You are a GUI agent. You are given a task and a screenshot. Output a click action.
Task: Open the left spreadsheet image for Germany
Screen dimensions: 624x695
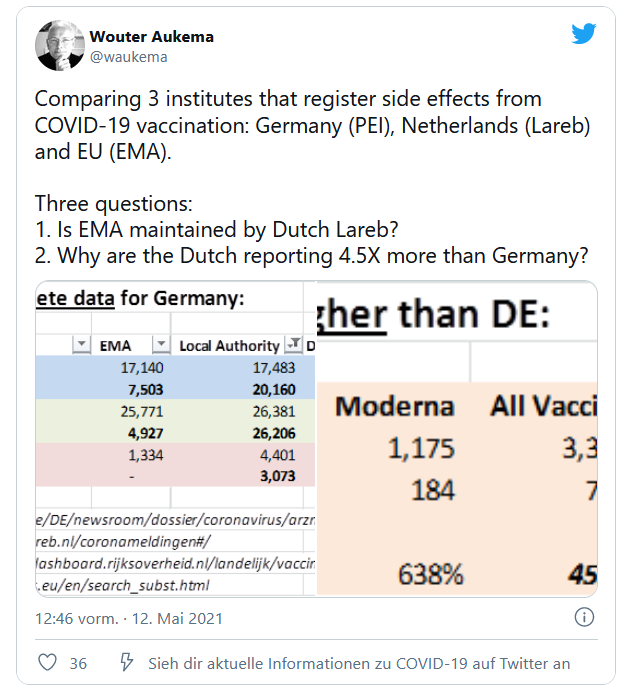coord(176,439)
